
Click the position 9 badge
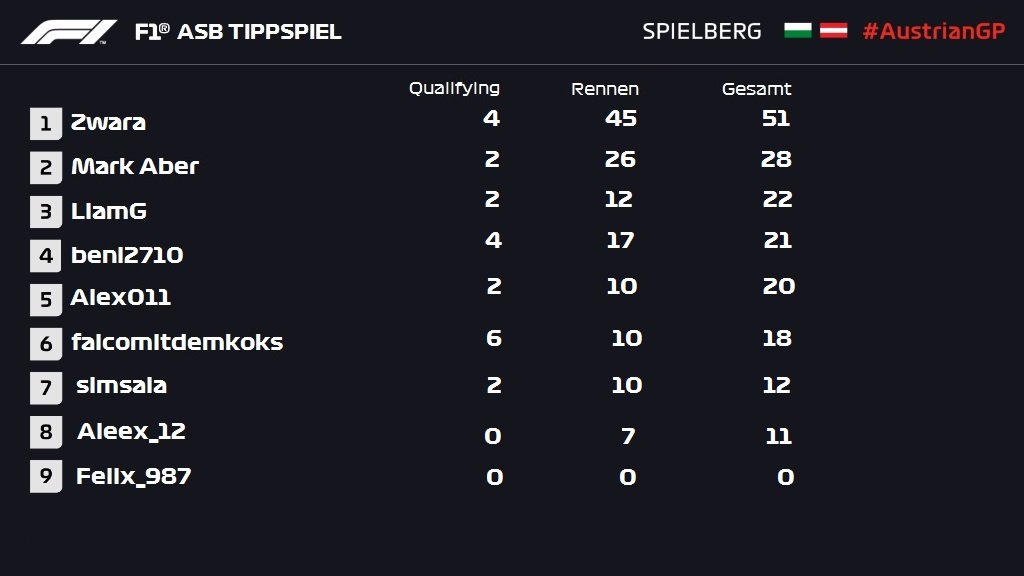[46, 476]
